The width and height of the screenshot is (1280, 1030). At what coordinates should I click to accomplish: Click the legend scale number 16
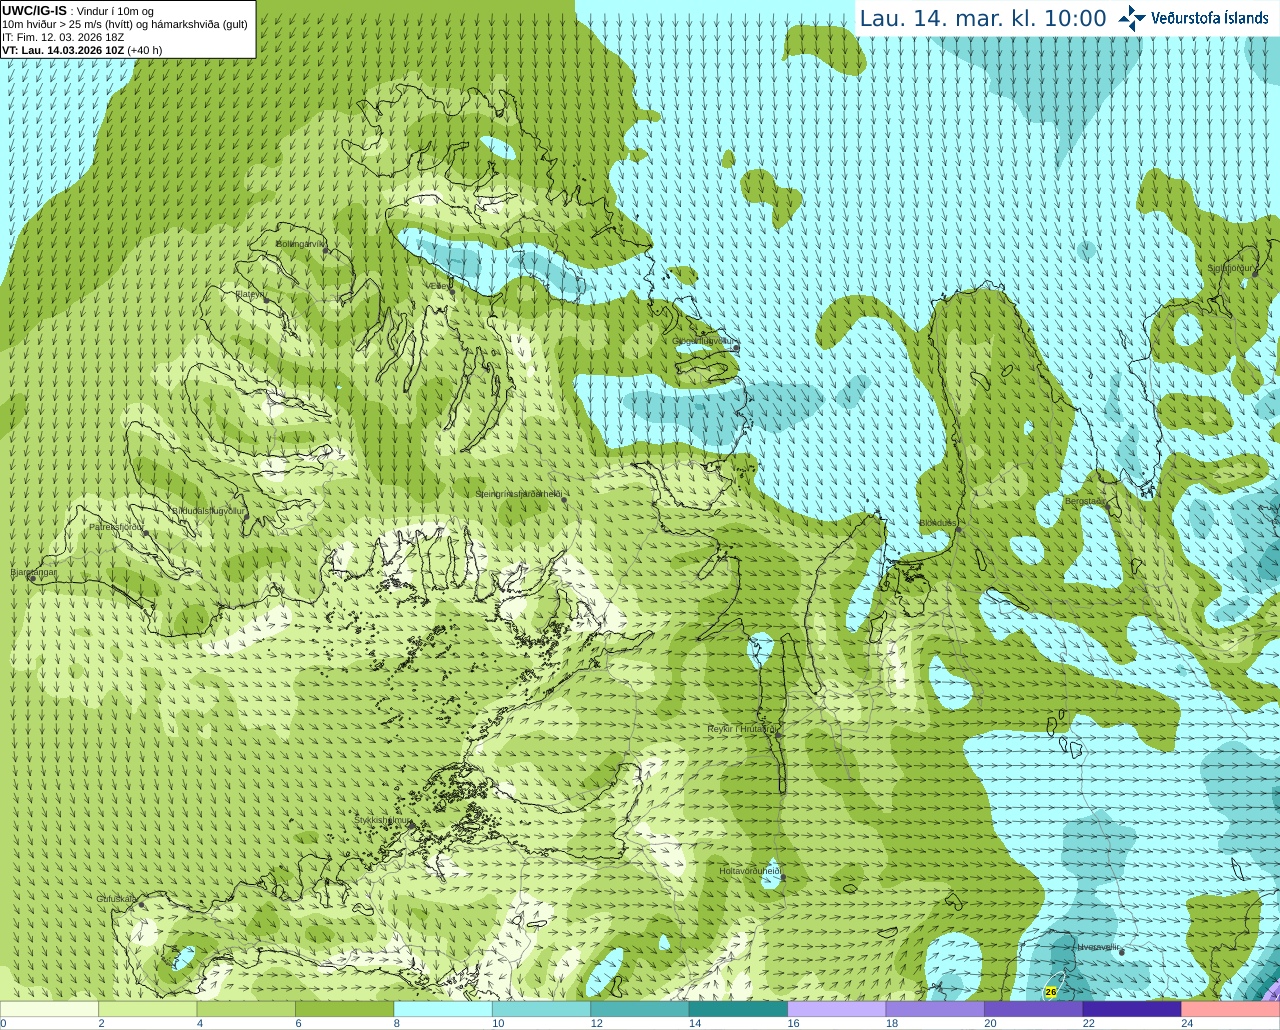793,1023
